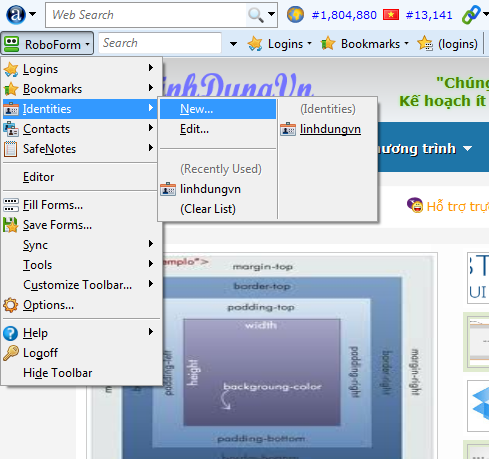Click the Options gear icon
The height and width of the screenshot is (459, 489).
(x=11, y=305)
